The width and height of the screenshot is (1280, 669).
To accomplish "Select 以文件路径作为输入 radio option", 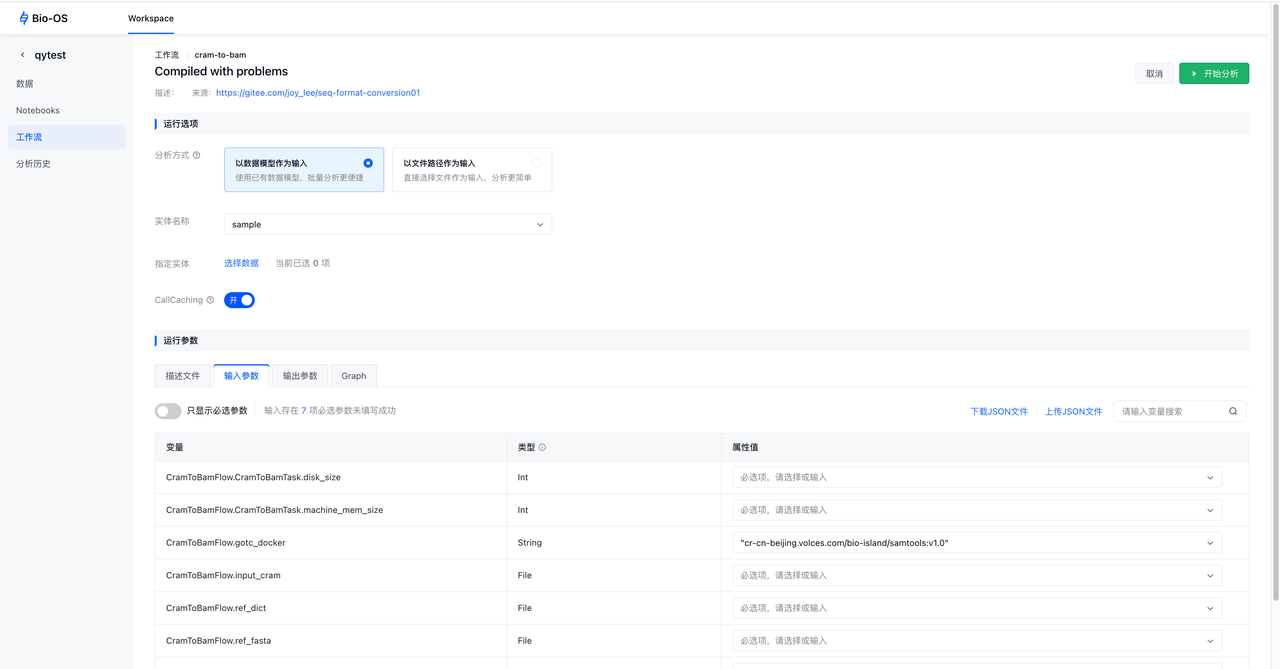I will click(536, 163).
